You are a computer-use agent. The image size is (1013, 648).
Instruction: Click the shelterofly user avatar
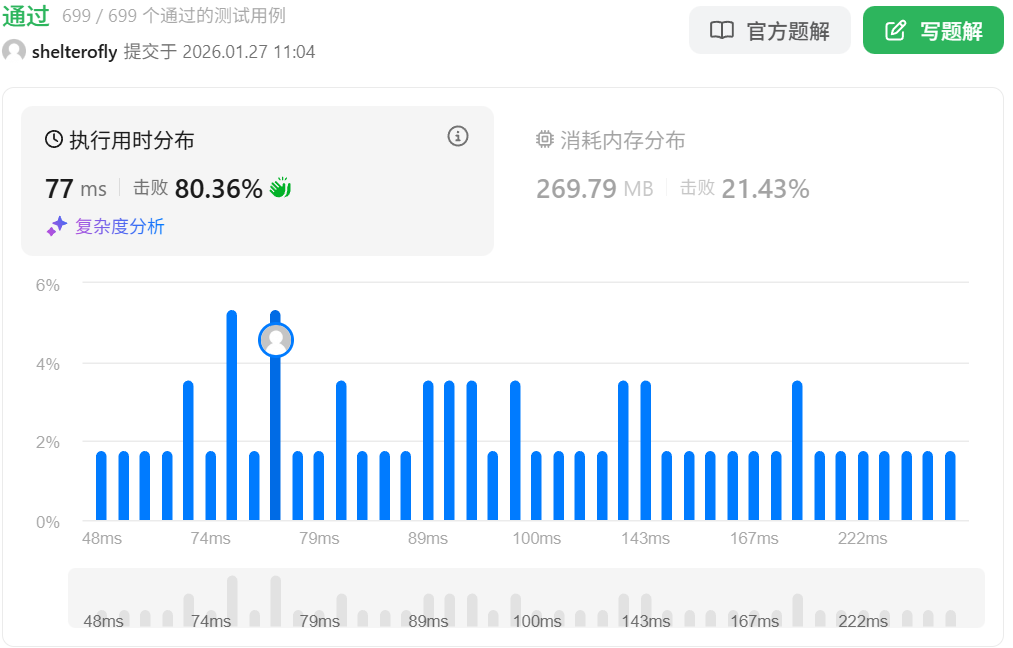(x=14, y=51)
